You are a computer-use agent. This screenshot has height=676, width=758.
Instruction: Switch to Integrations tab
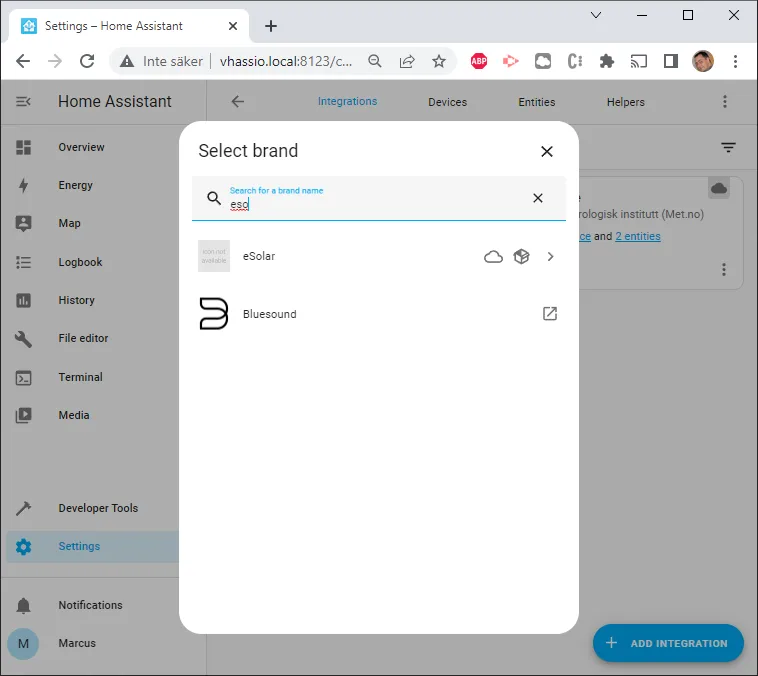coord(347,101)
